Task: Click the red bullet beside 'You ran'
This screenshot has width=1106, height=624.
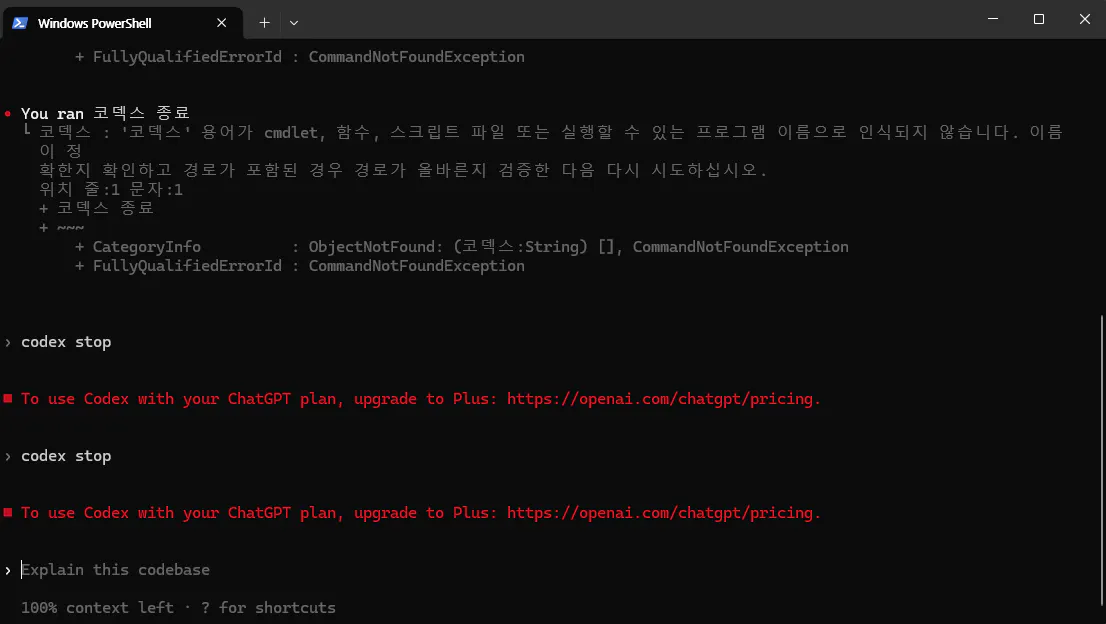Action: click(x=8, y=114)
